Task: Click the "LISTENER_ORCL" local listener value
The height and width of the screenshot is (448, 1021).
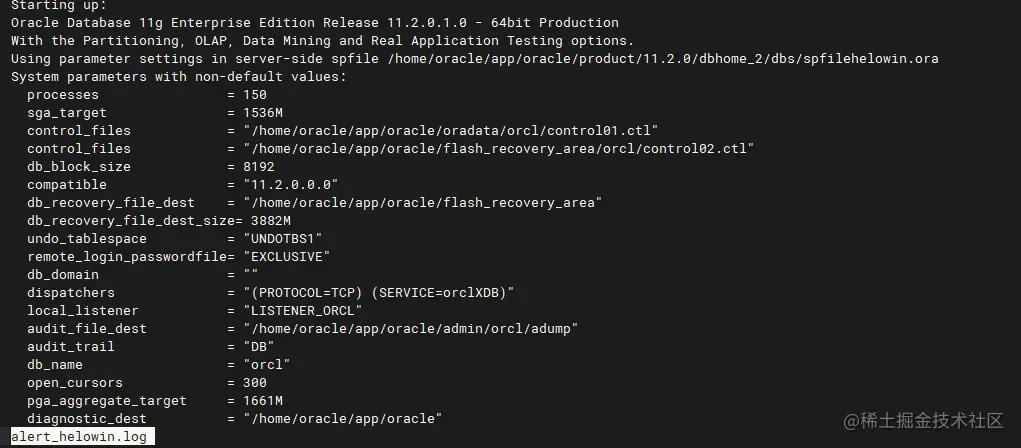Action: (x=303, y=311)
